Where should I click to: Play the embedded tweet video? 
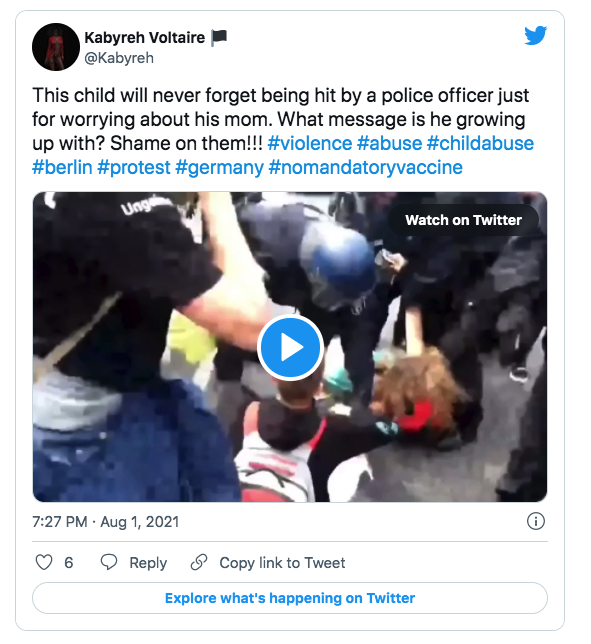[290, 347]
